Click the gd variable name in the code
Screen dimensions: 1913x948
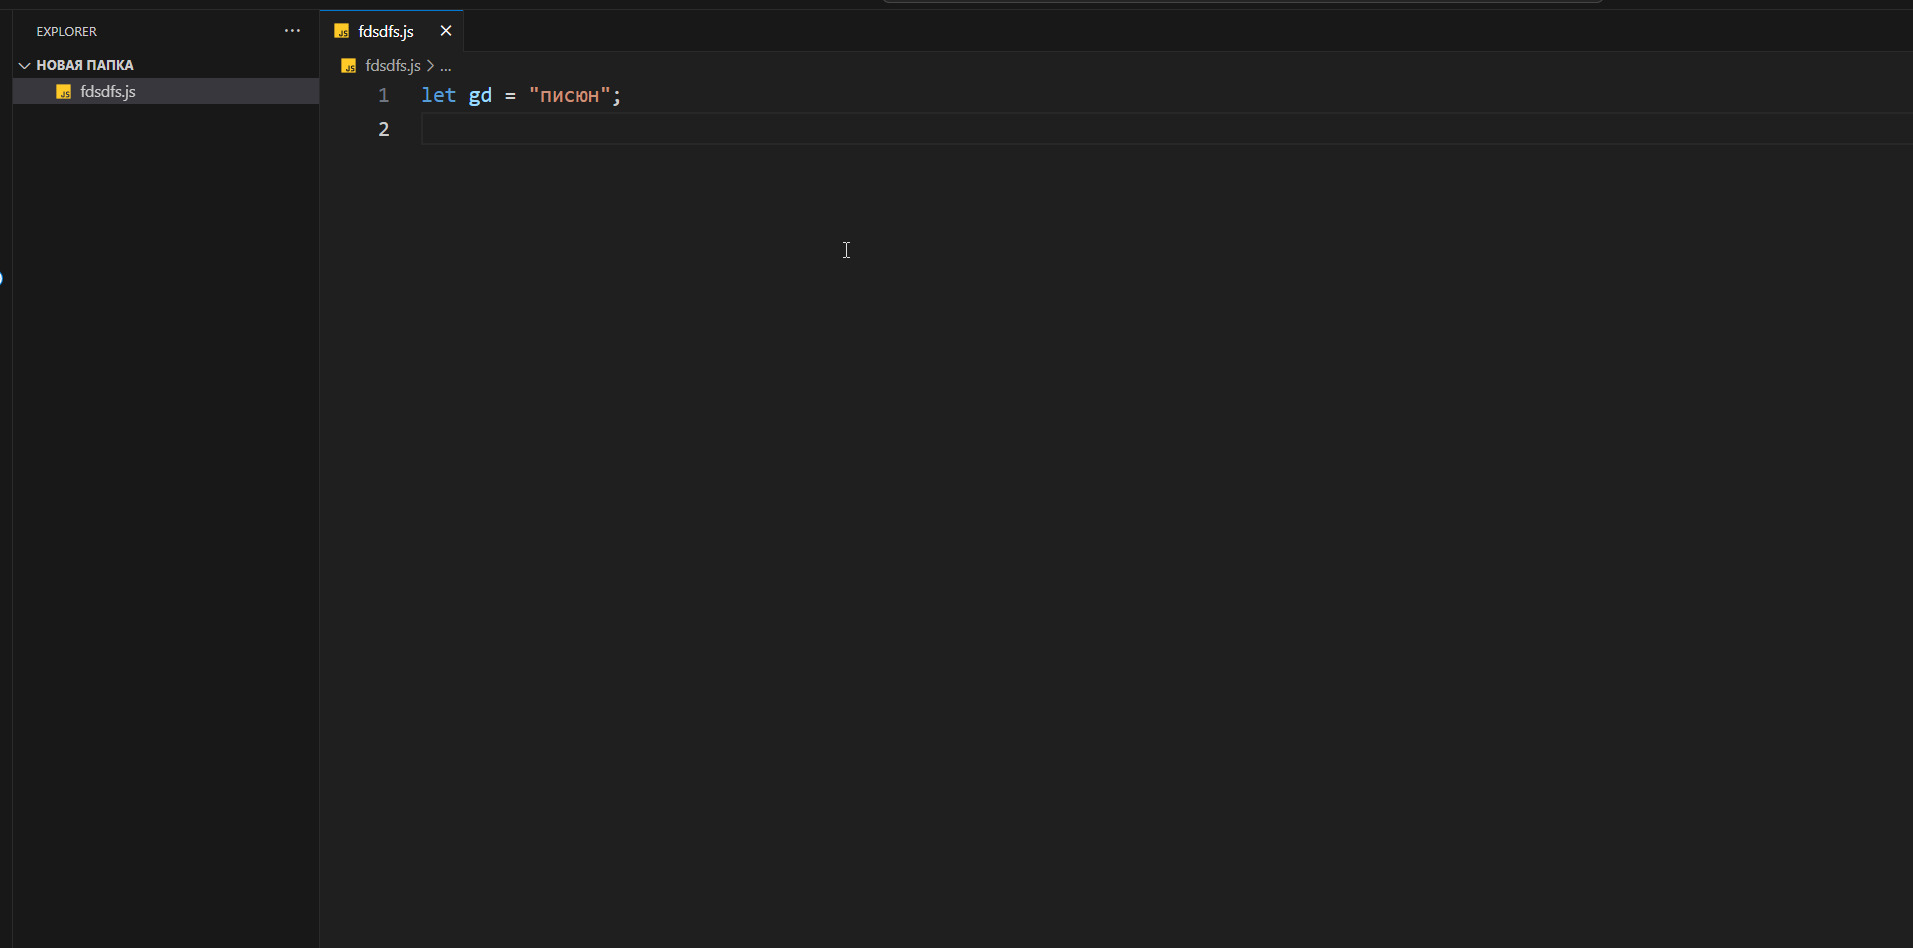point(480,96)
